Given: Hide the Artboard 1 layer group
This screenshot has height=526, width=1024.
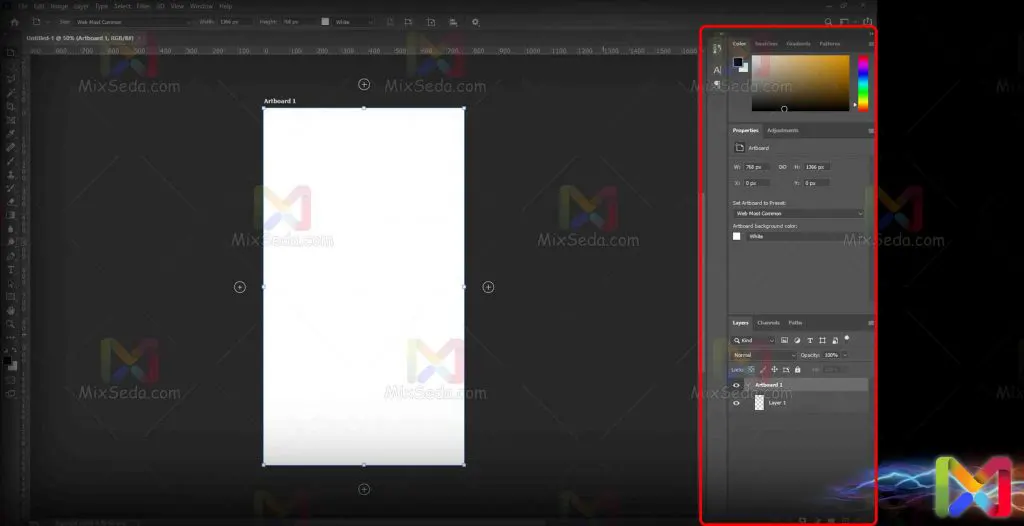Looking at the screenshot, I should click(x=737, y=385).
